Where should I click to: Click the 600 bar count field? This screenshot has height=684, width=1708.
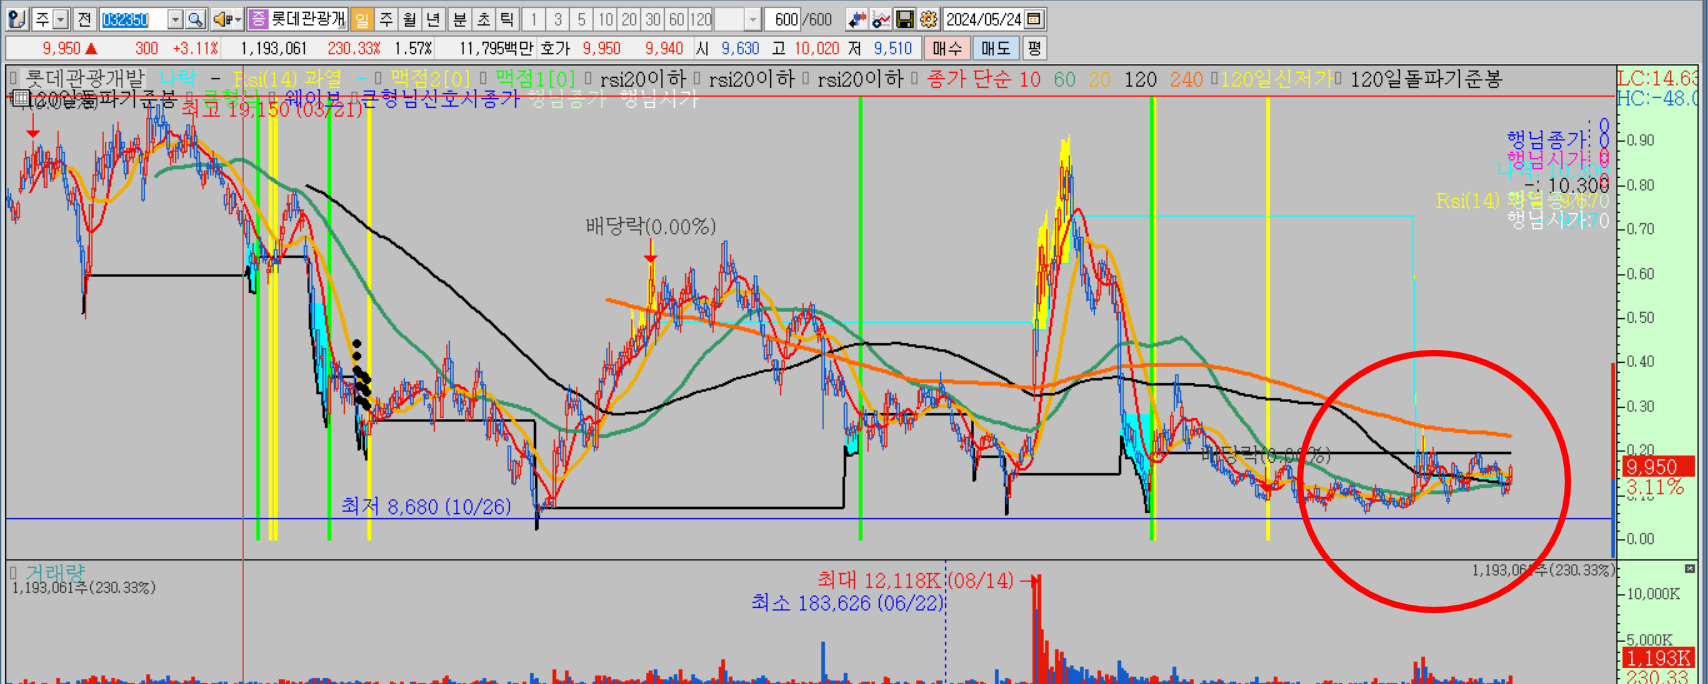[x=786, y=19]
